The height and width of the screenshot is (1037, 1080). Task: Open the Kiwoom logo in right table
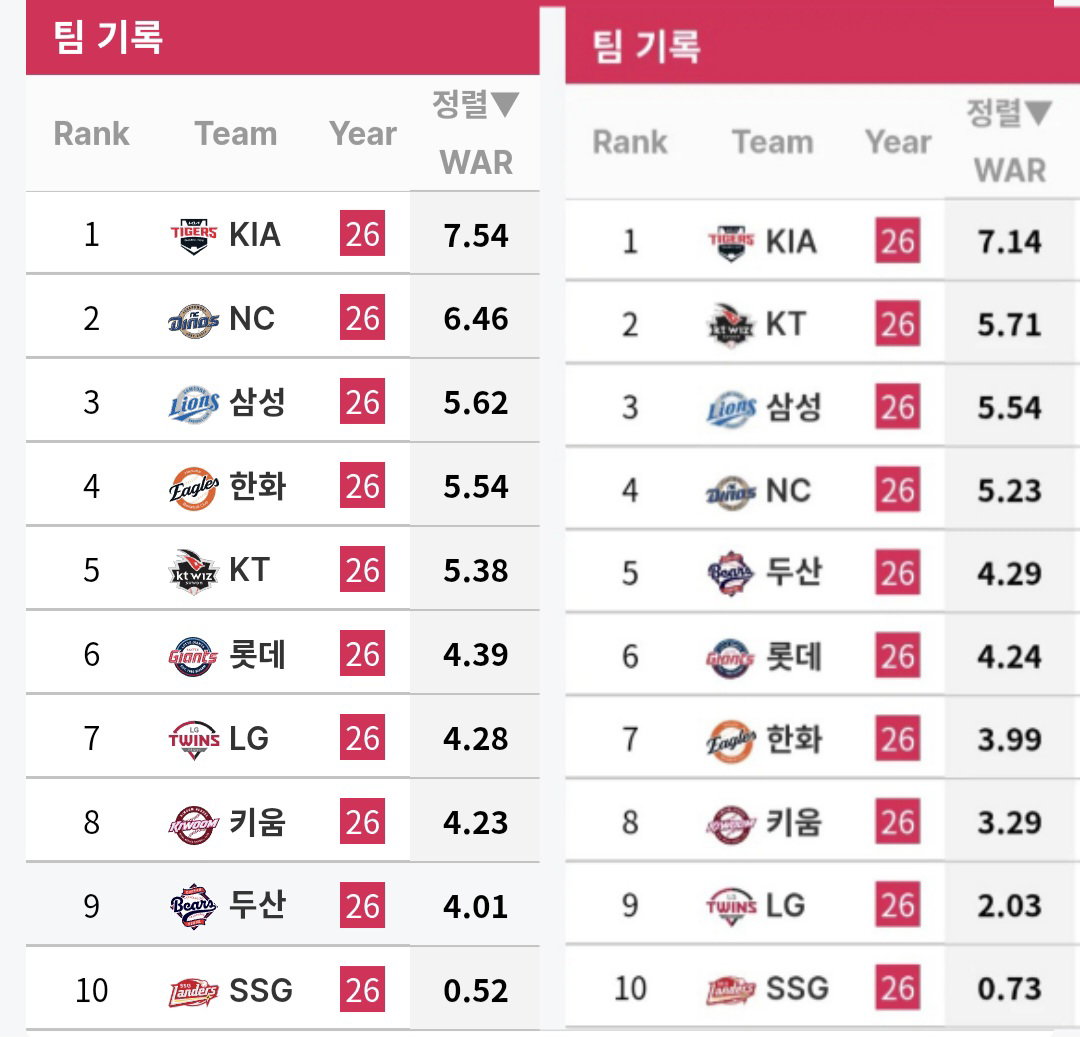pyautogui.click(x=731, y=824)
